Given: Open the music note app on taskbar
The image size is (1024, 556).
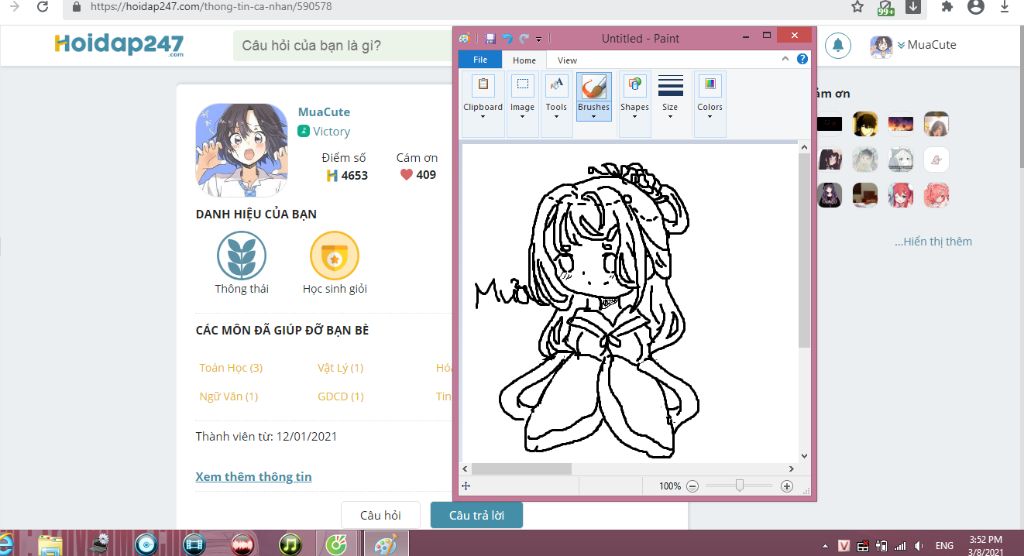Looking at the screenshot, I should pos(290,544).
